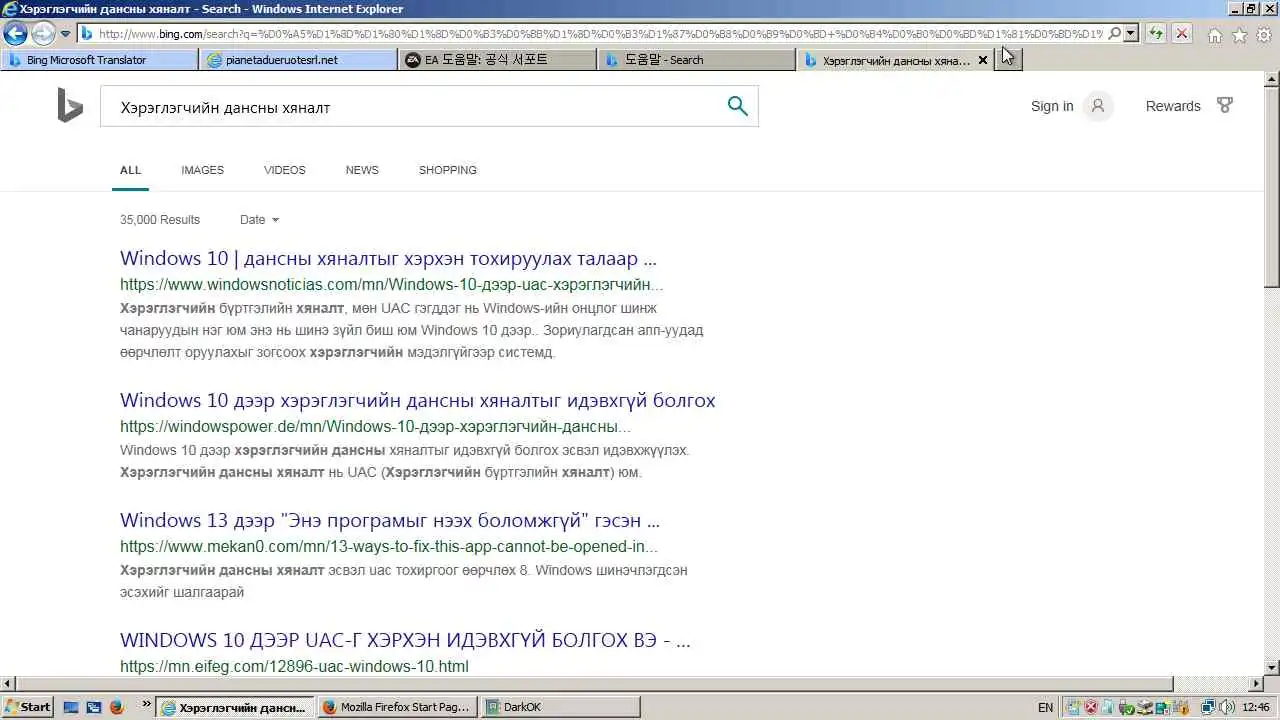Click the 12:46 system clock
Image resolution: width=1280 pixels, height=720 pixels.
(1256, 707)
